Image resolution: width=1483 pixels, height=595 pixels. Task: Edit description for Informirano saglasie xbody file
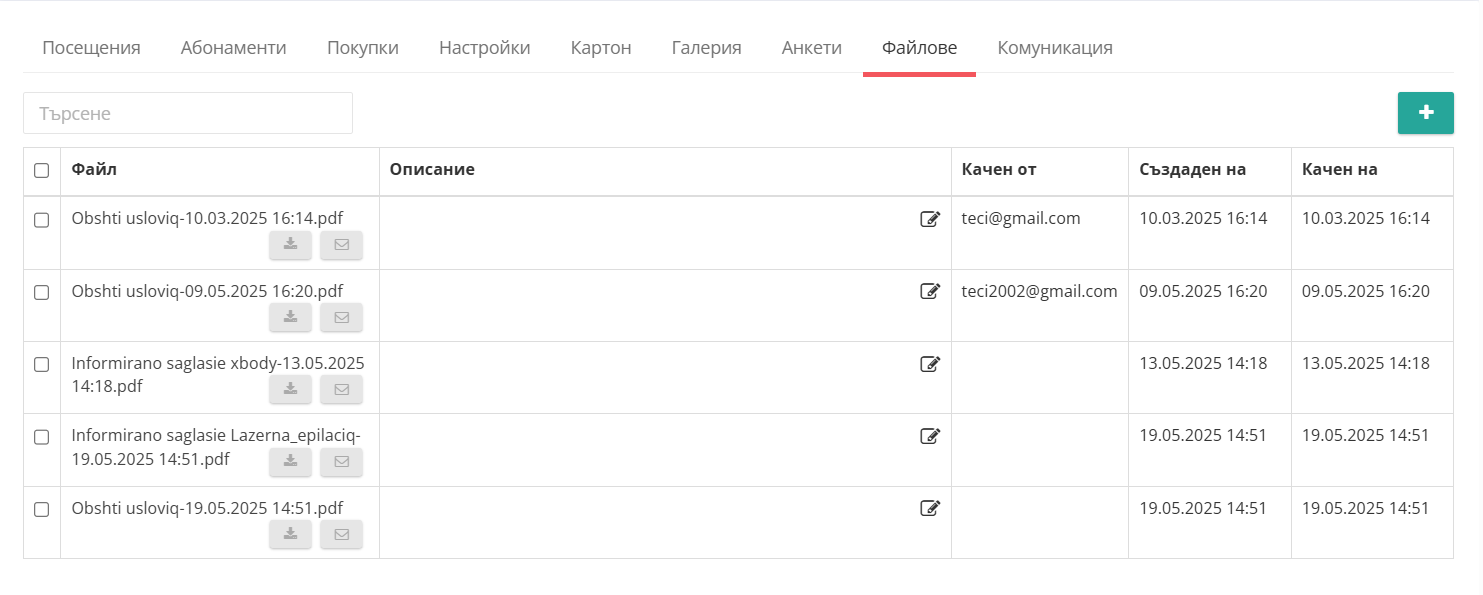coord(930,364)
